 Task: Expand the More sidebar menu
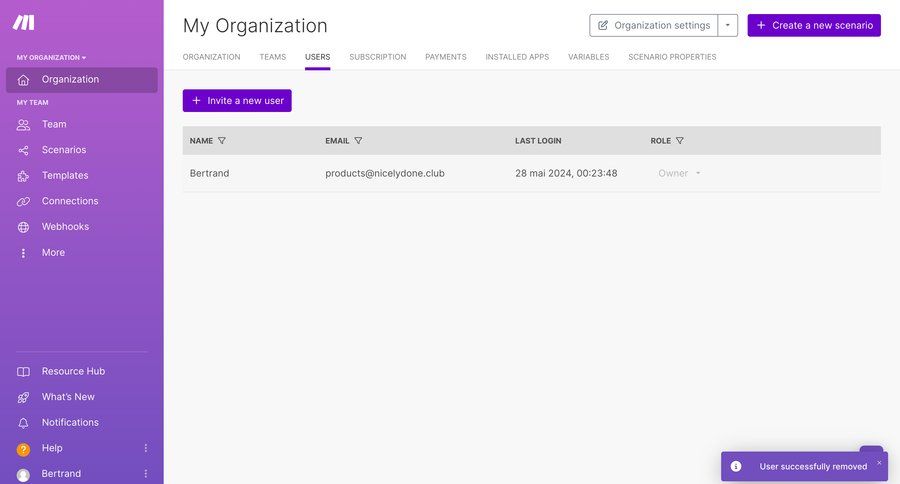(53, 253)
